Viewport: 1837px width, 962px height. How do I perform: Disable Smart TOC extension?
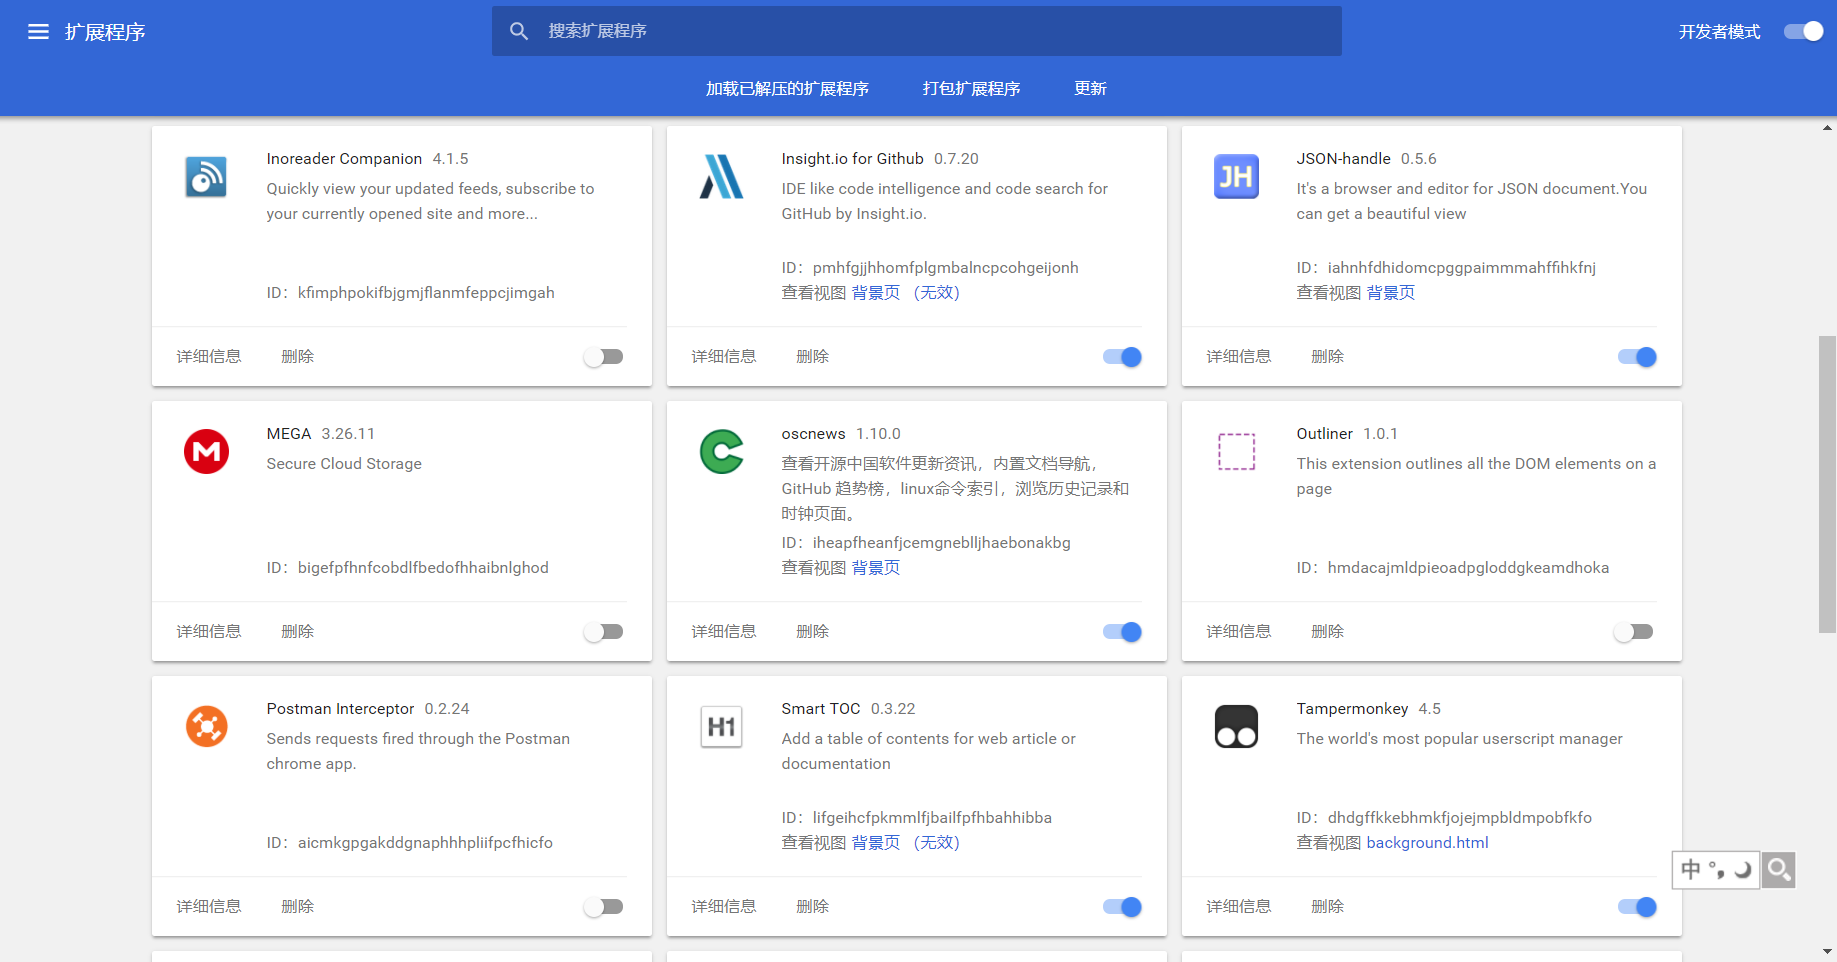[x=1122, y=907]
